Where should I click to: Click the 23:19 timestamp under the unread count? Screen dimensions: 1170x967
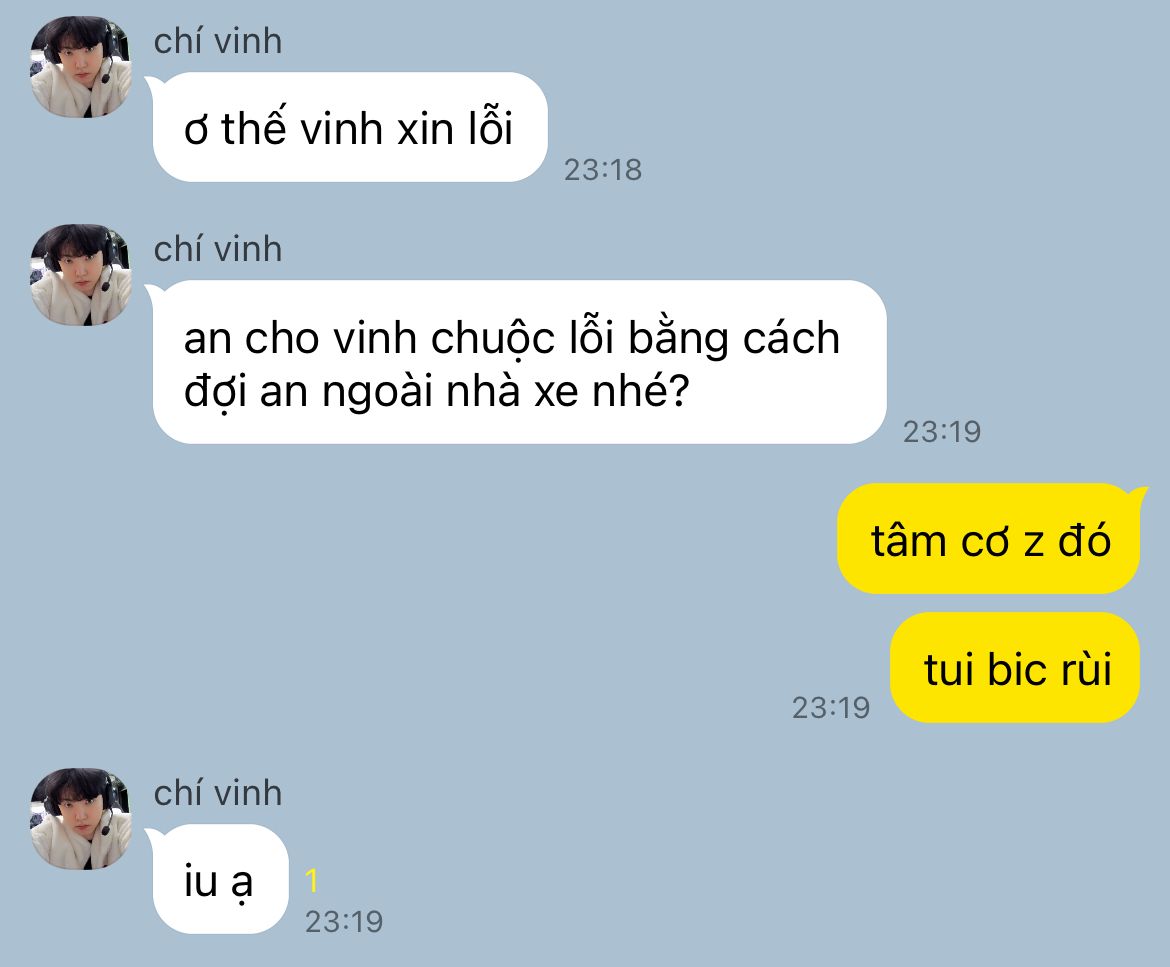point(344,922)
